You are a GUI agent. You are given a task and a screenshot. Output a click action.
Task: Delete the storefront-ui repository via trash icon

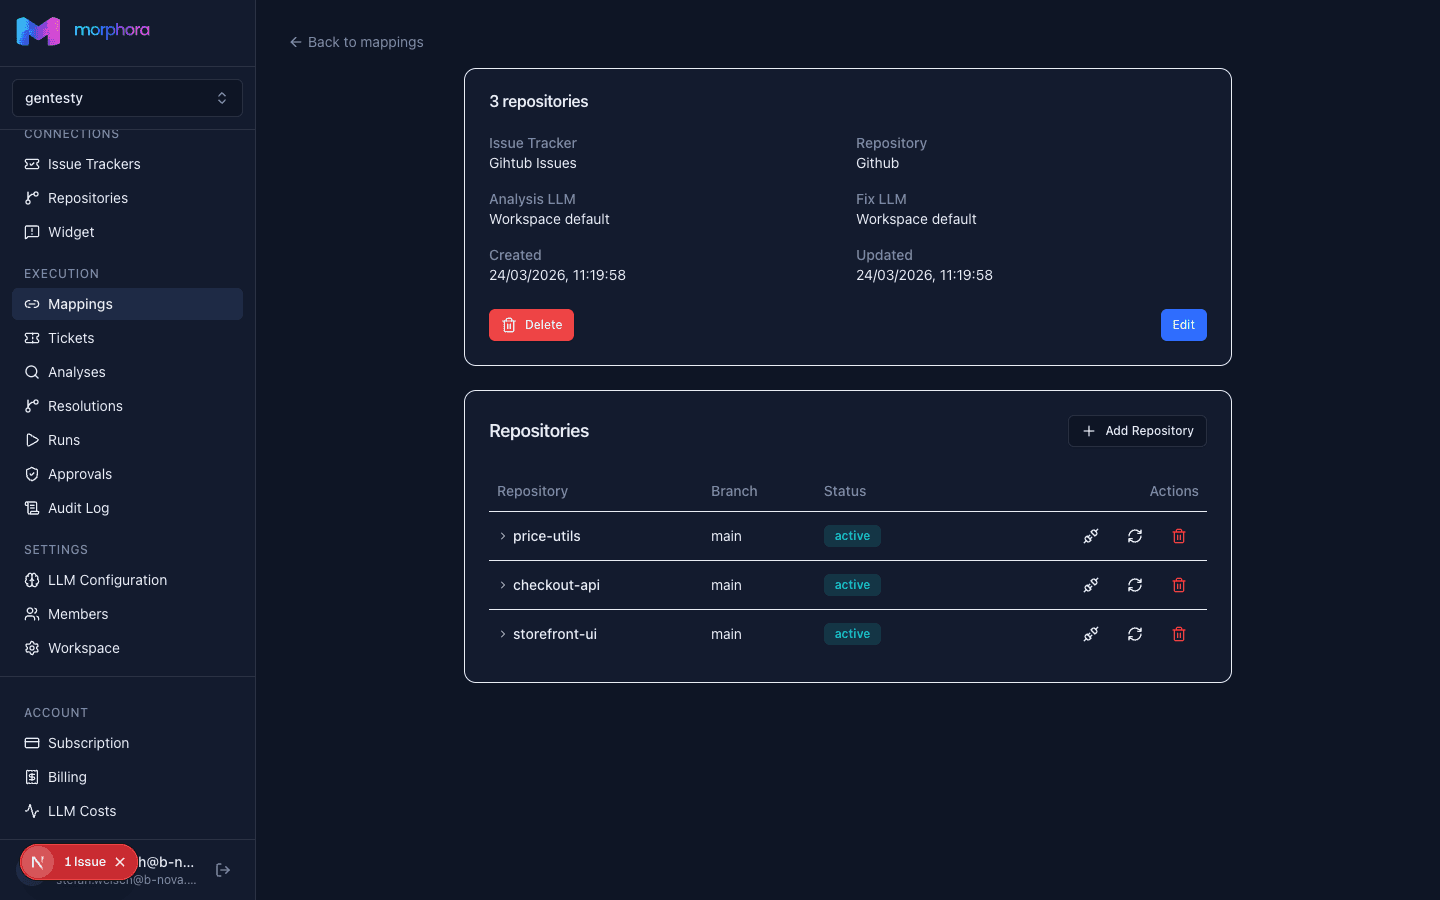click(x=1179, y=634)
